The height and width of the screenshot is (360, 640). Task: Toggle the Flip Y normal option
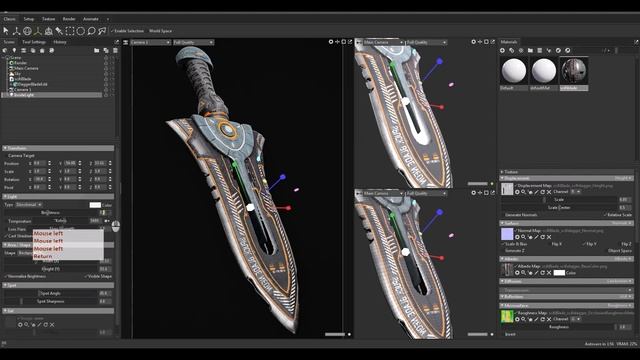pos(589,244)
